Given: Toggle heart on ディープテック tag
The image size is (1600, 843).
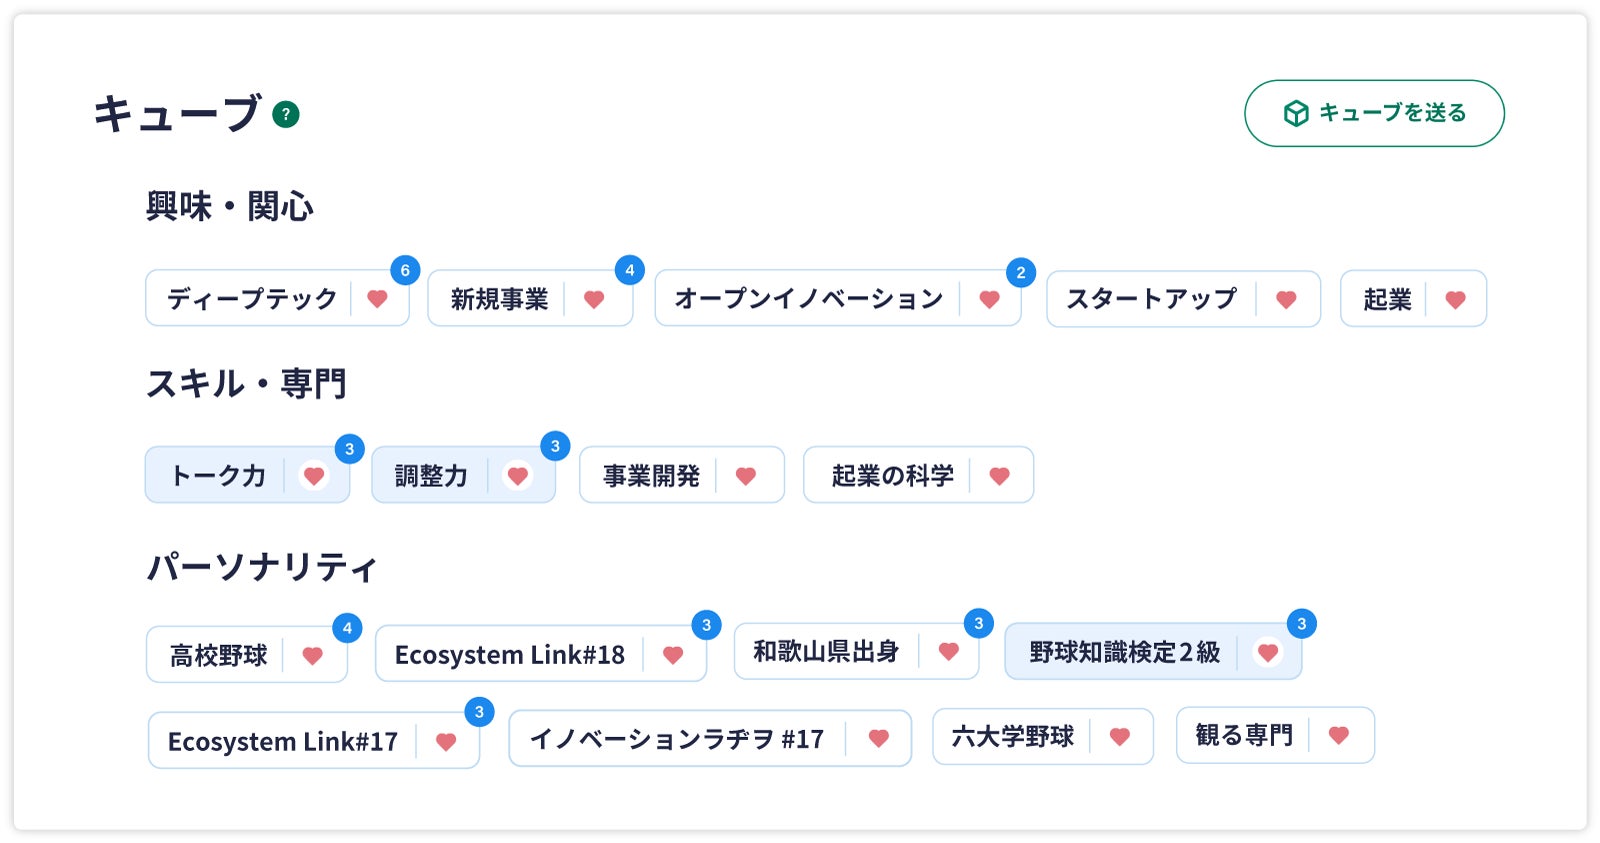Looking at the screenshot, I should point(377,298).
